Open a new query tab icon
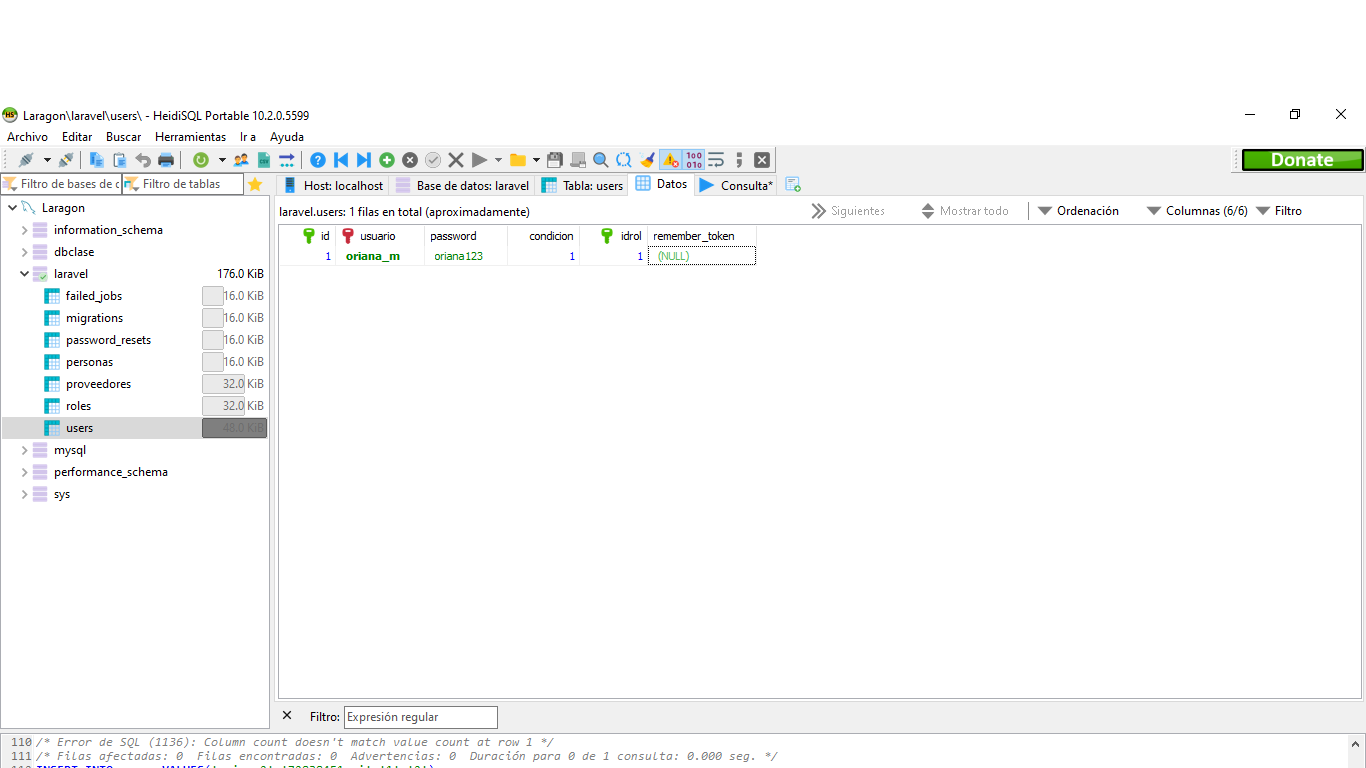The image size is (1366, 768). pyautogui.click(x=793, y=185)
